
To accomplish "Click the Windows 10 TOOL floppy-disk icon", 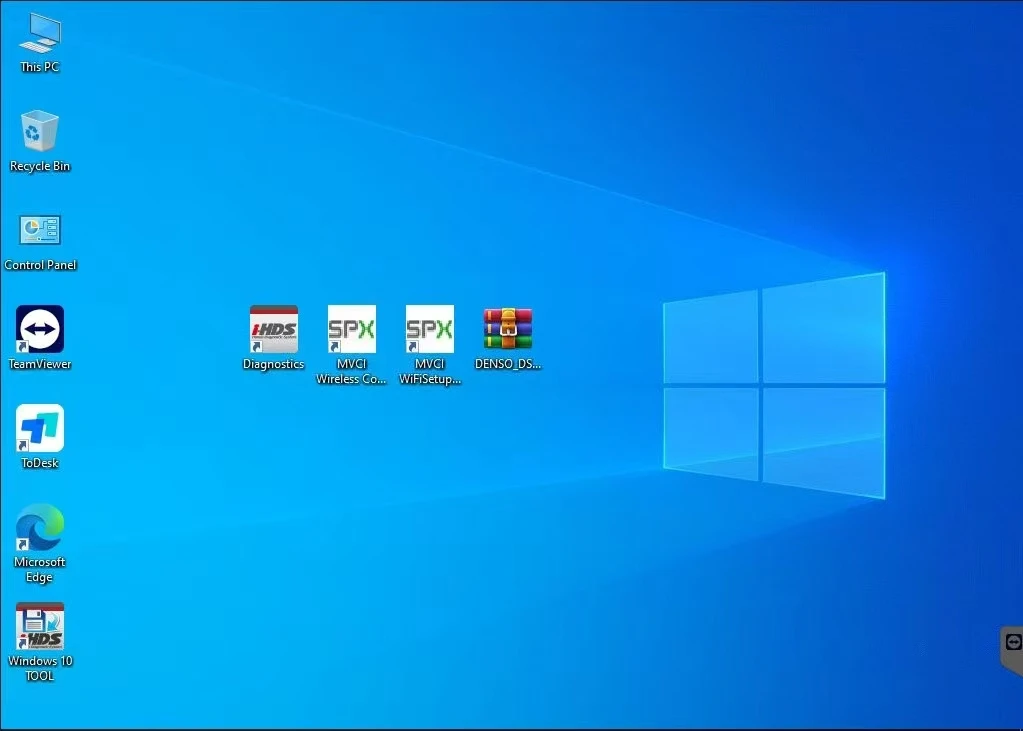I will [40, 626].
